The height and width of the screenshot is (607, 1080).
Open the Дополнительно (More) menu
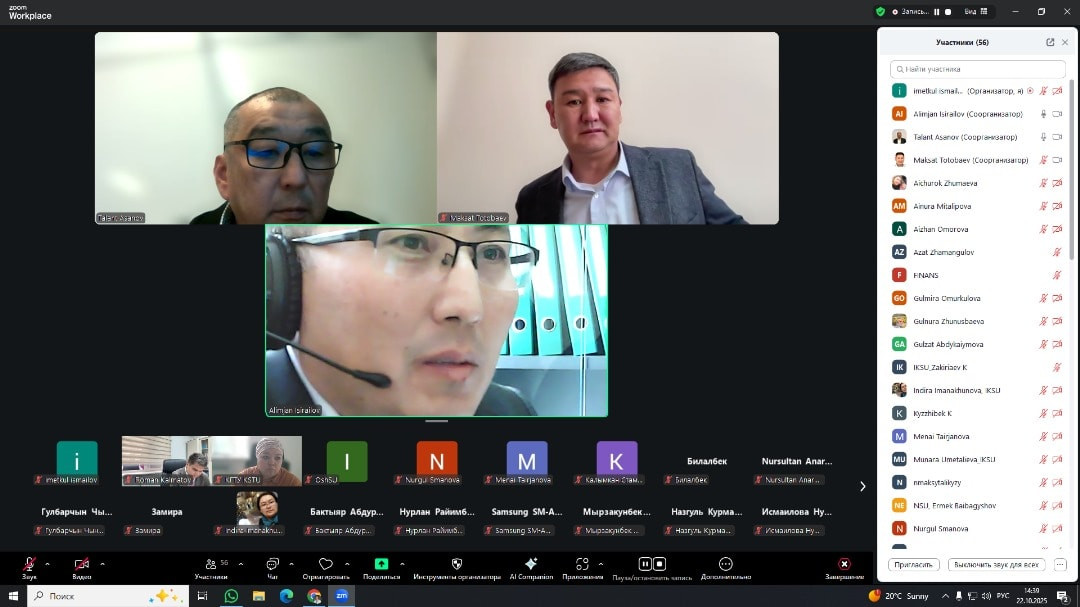(726, 566)
